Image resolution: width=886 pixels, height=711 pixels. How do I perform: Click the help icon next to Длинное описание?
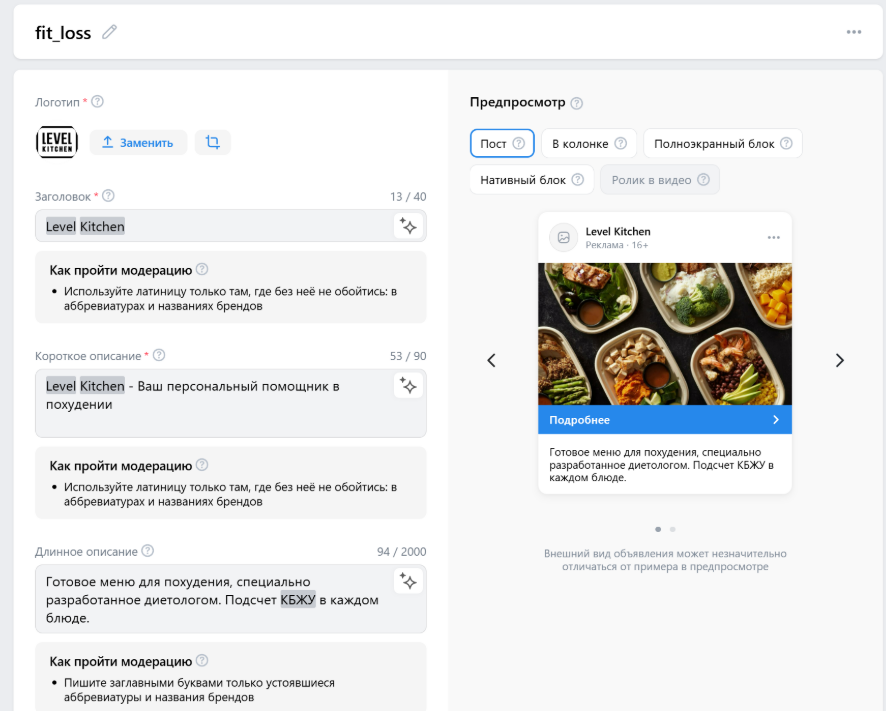147,550
